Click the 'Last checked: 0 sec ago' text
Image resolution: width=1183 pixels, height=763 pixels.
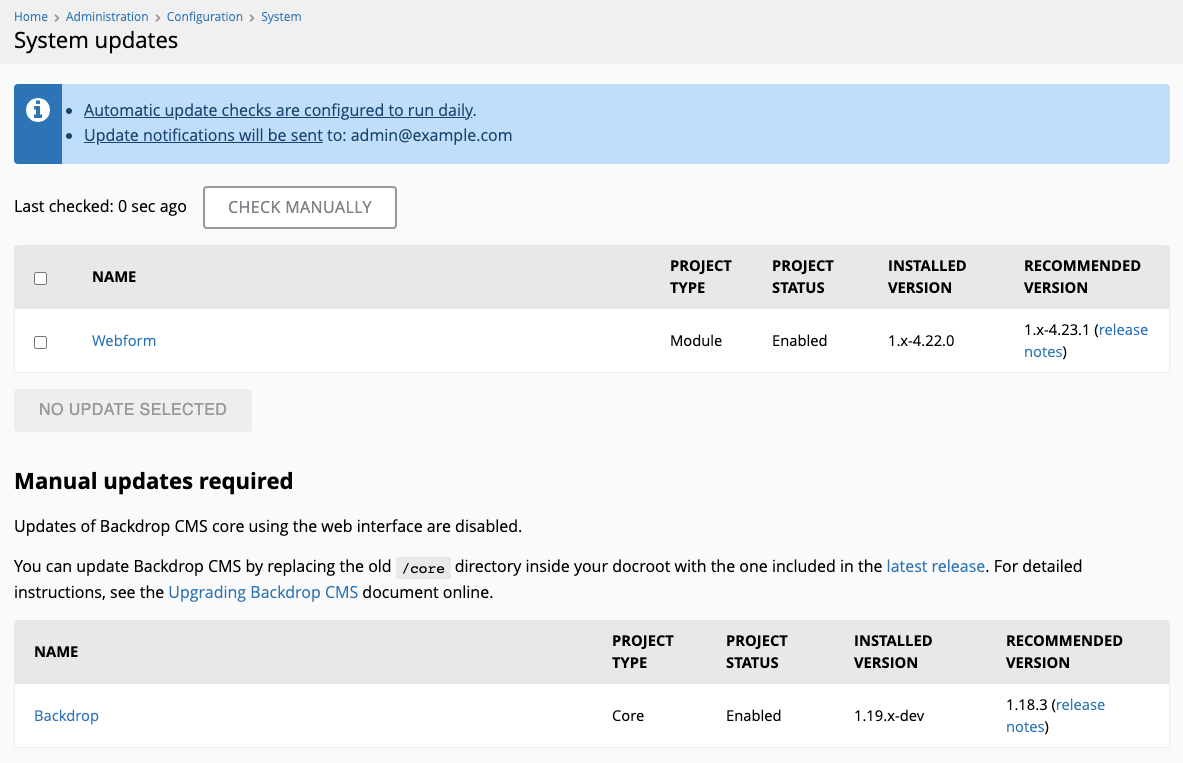[x=100, y=207]
